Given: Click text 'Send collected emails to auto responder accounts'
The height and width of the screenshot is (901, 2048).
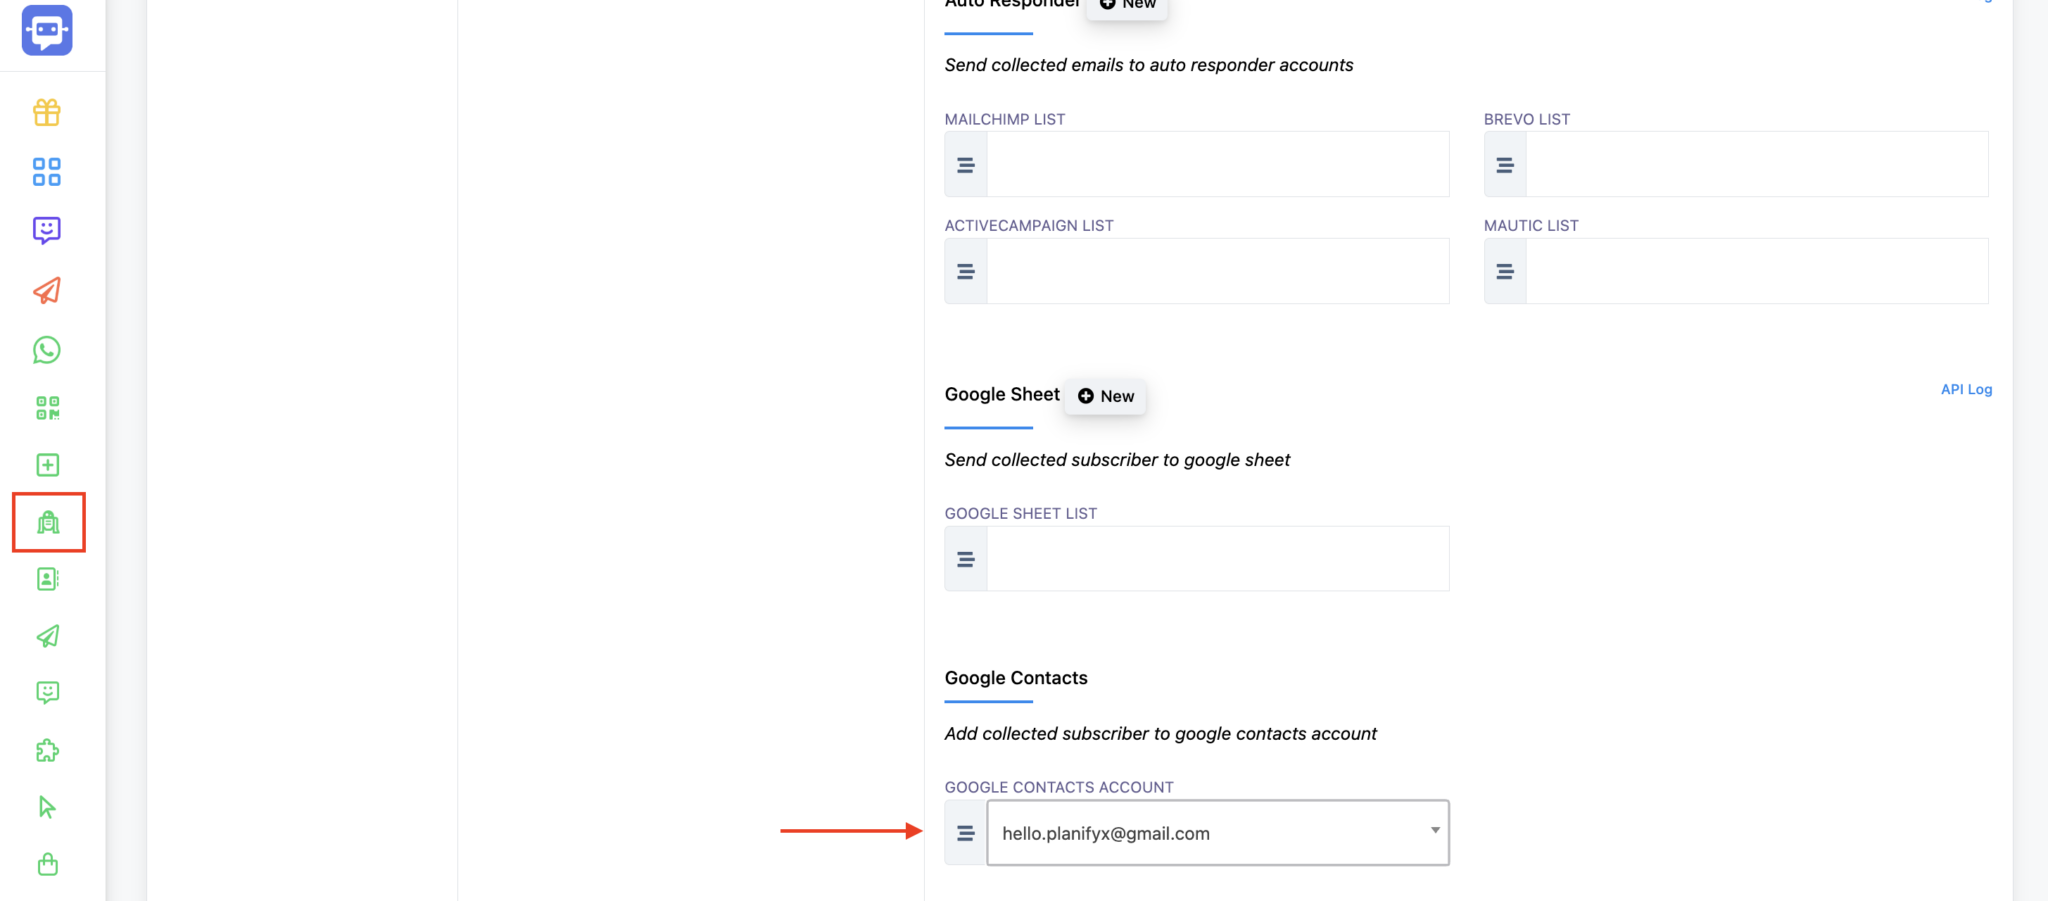Looking at the screenshot, I should tap(1149, 65).
